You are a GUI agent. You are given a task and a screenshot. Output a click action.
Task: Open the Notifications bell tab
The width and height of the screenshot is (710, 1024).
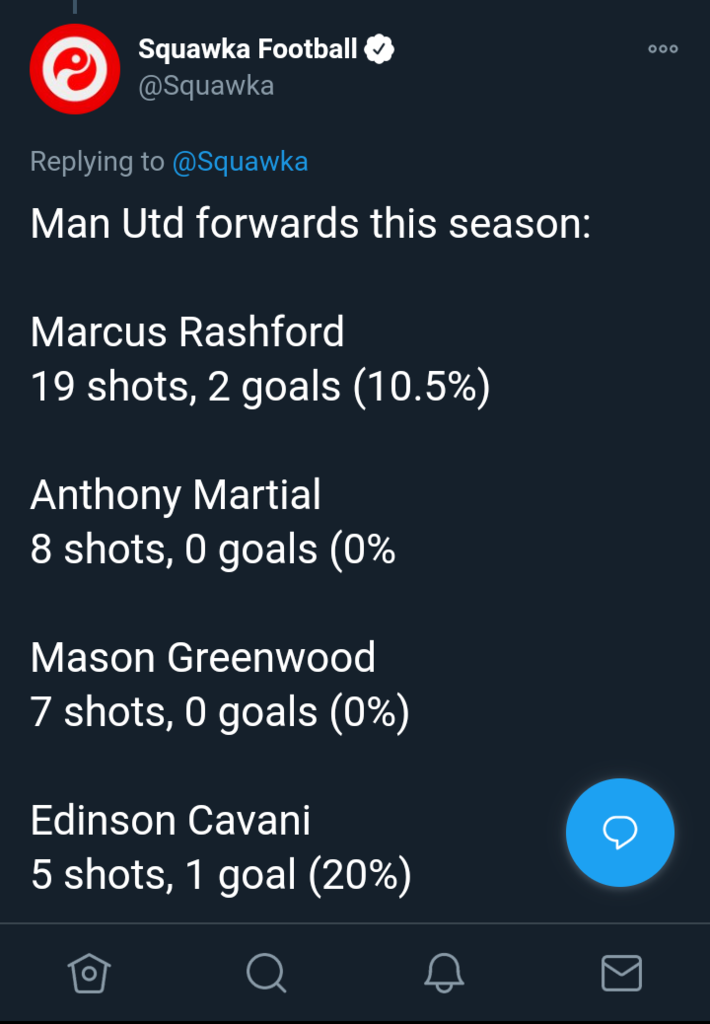[444, 971]
